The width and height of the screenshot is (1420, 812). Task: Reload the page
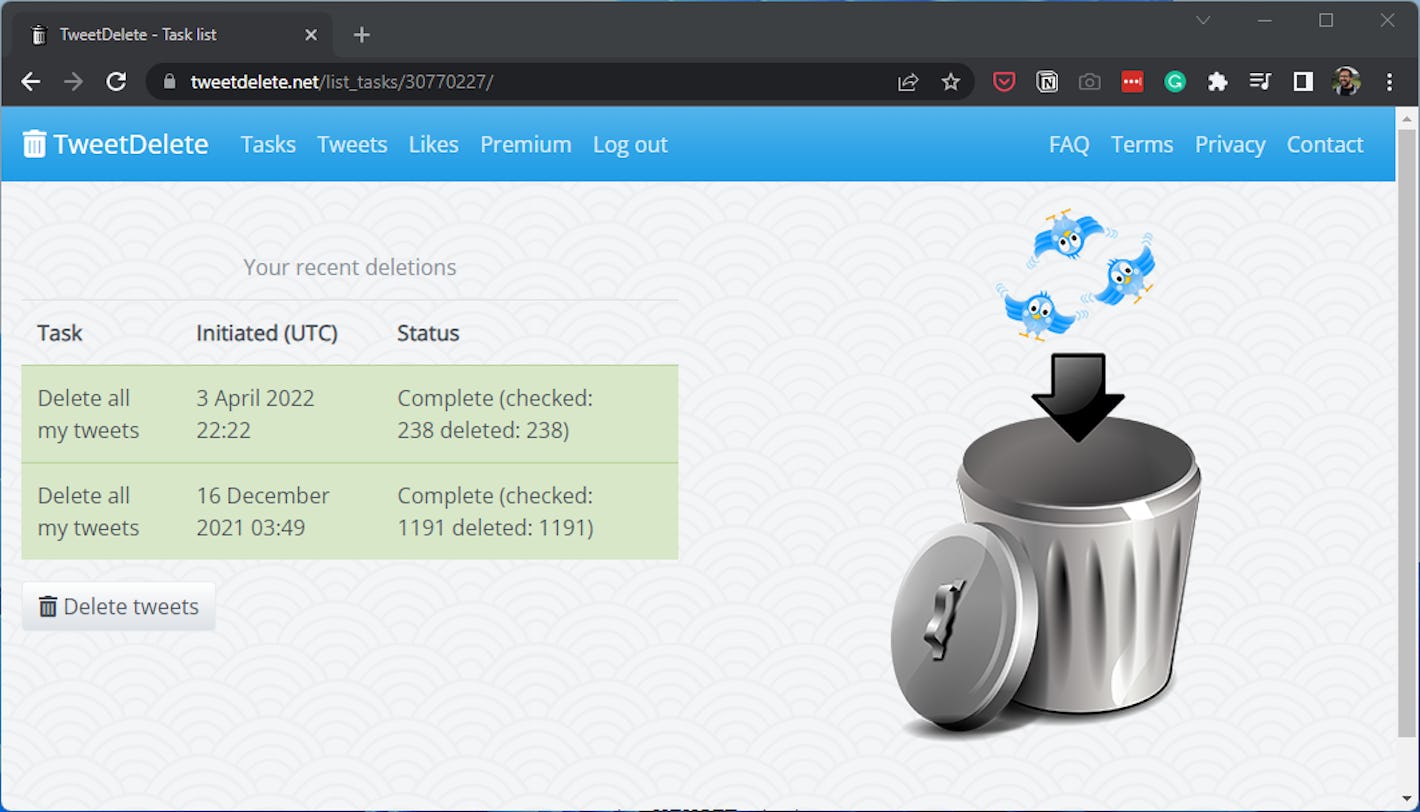[116, 82]
